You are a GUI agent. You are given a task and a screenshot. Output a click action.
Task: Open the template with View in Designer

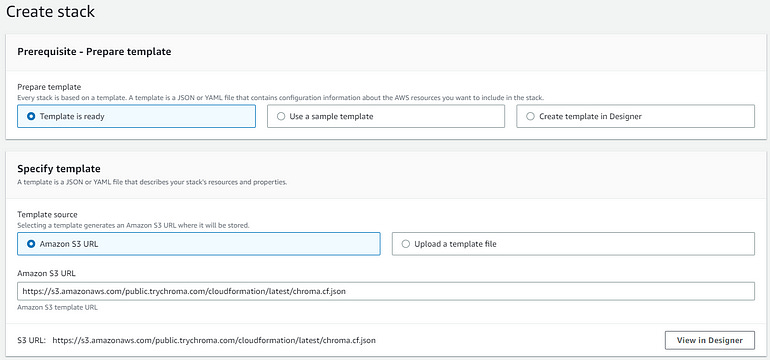710,340
